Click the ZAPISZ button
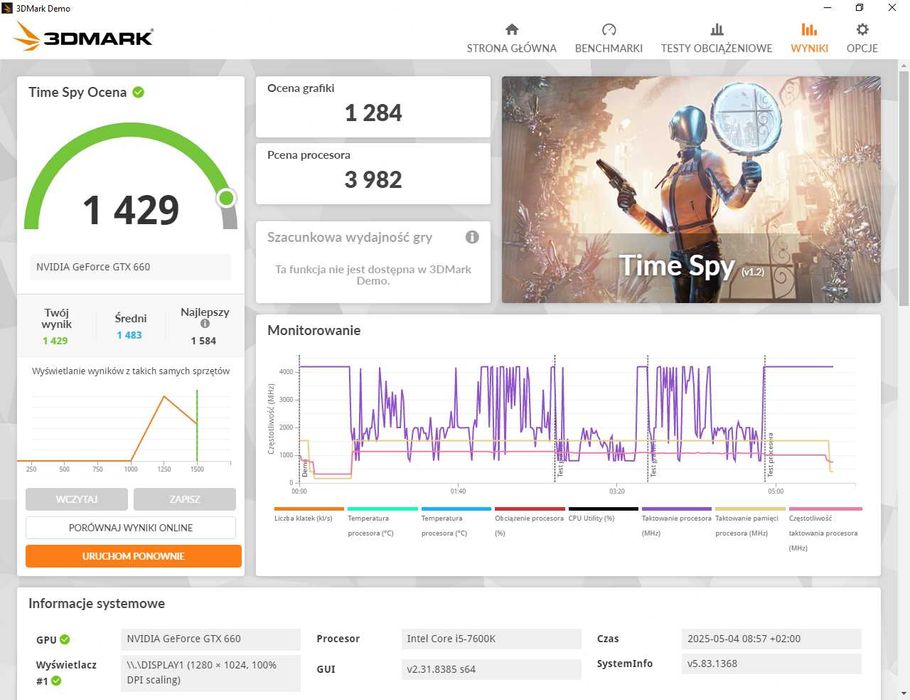Viewport: 910px width, 700px height. (185, 499)
